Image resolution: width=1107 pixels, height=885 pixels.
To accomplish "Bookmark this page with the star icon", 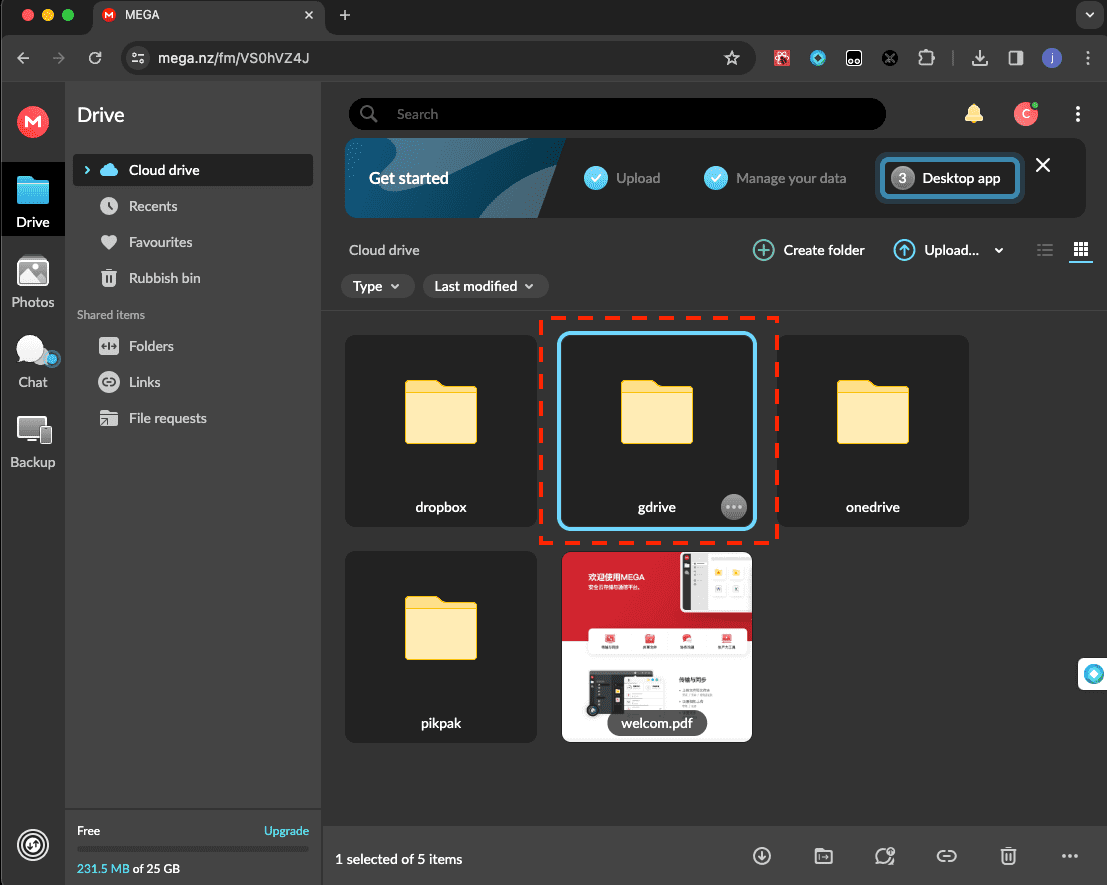I will tap(732, 58).
